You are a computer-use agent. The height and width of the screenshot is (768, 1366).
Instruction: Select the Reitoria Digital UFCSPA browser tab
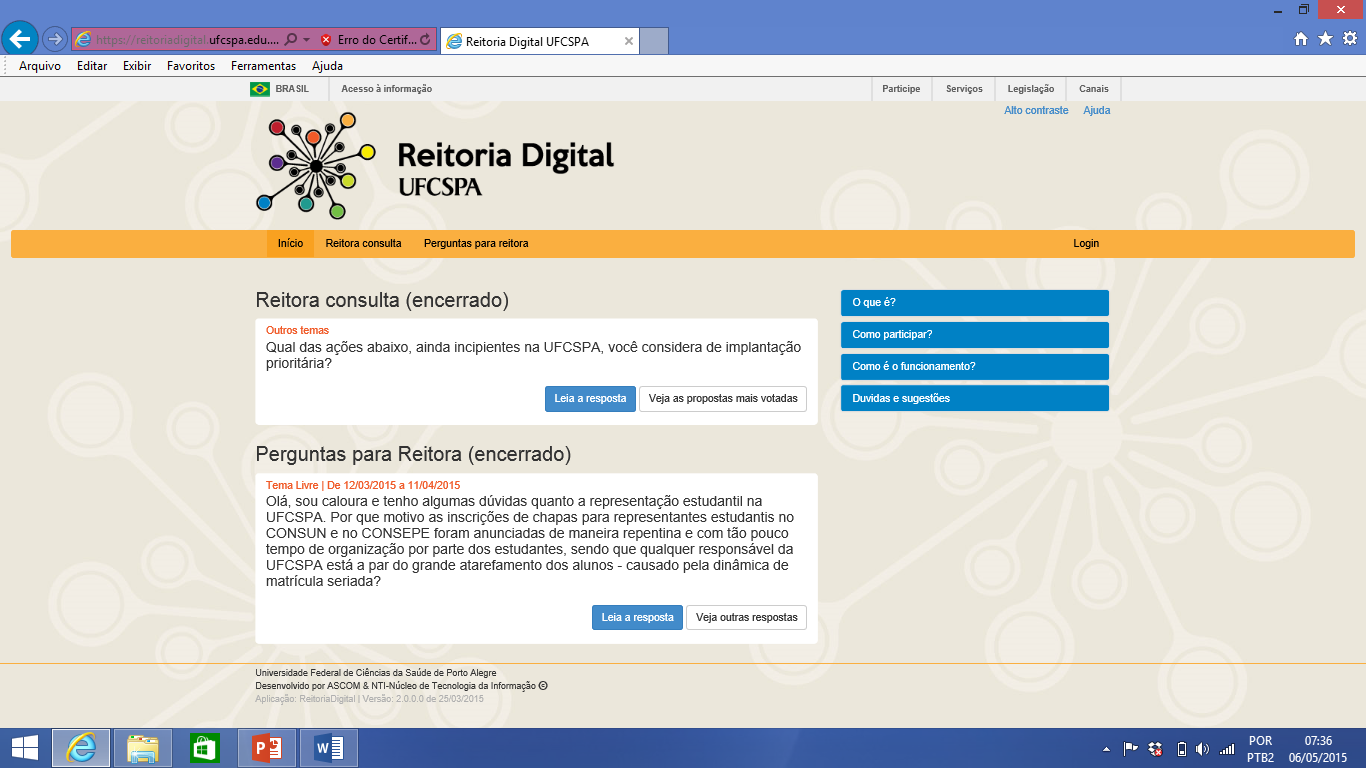point(538,41)
